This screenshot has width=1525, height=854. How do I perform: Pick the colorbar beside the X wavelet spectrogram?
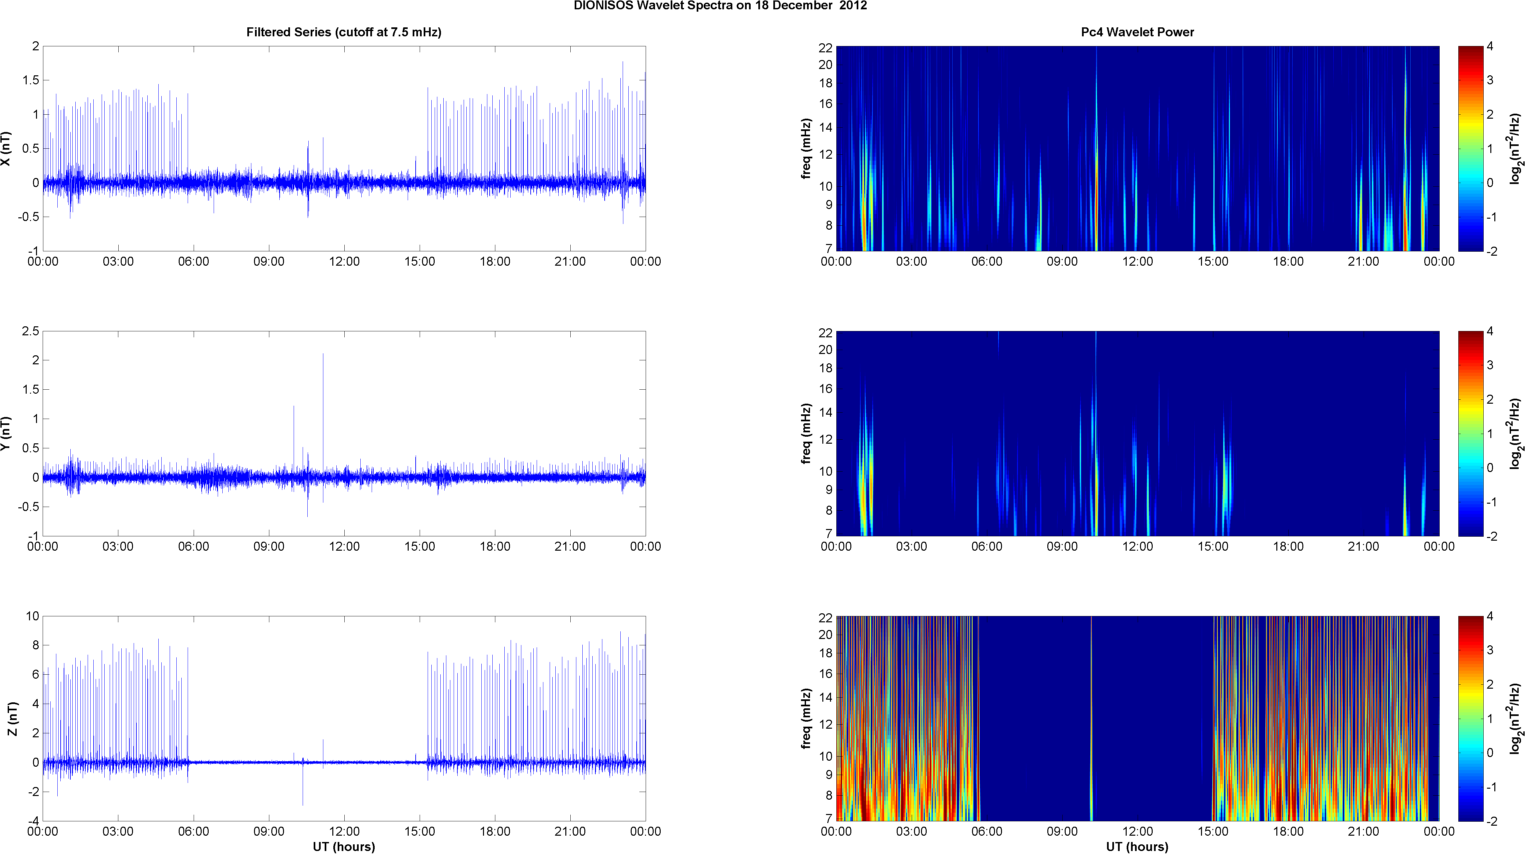click(x=1472, y=149)
